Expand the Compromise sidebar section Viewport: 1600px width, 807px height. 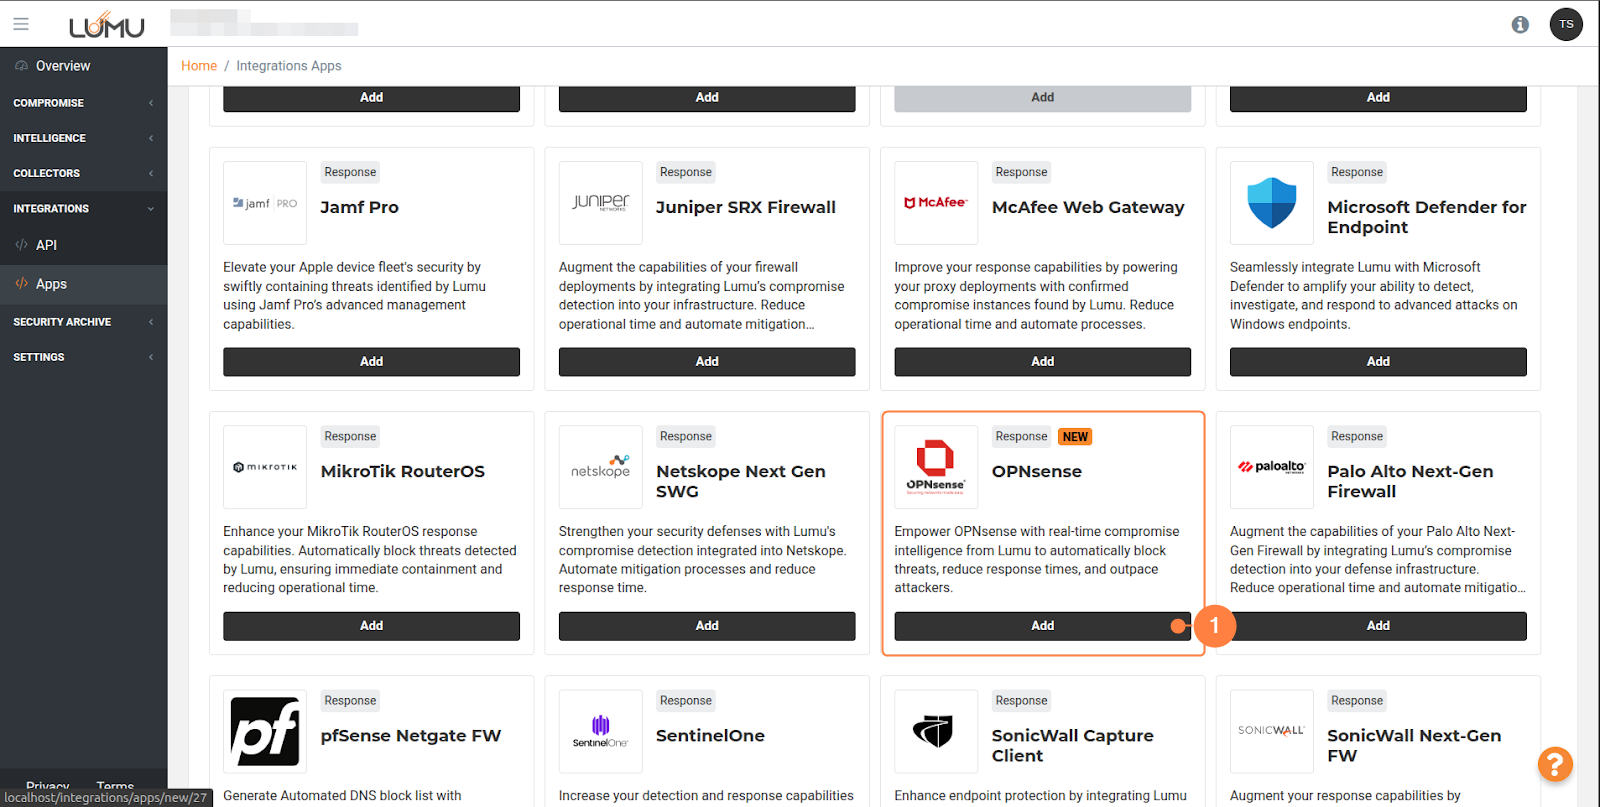83,103
